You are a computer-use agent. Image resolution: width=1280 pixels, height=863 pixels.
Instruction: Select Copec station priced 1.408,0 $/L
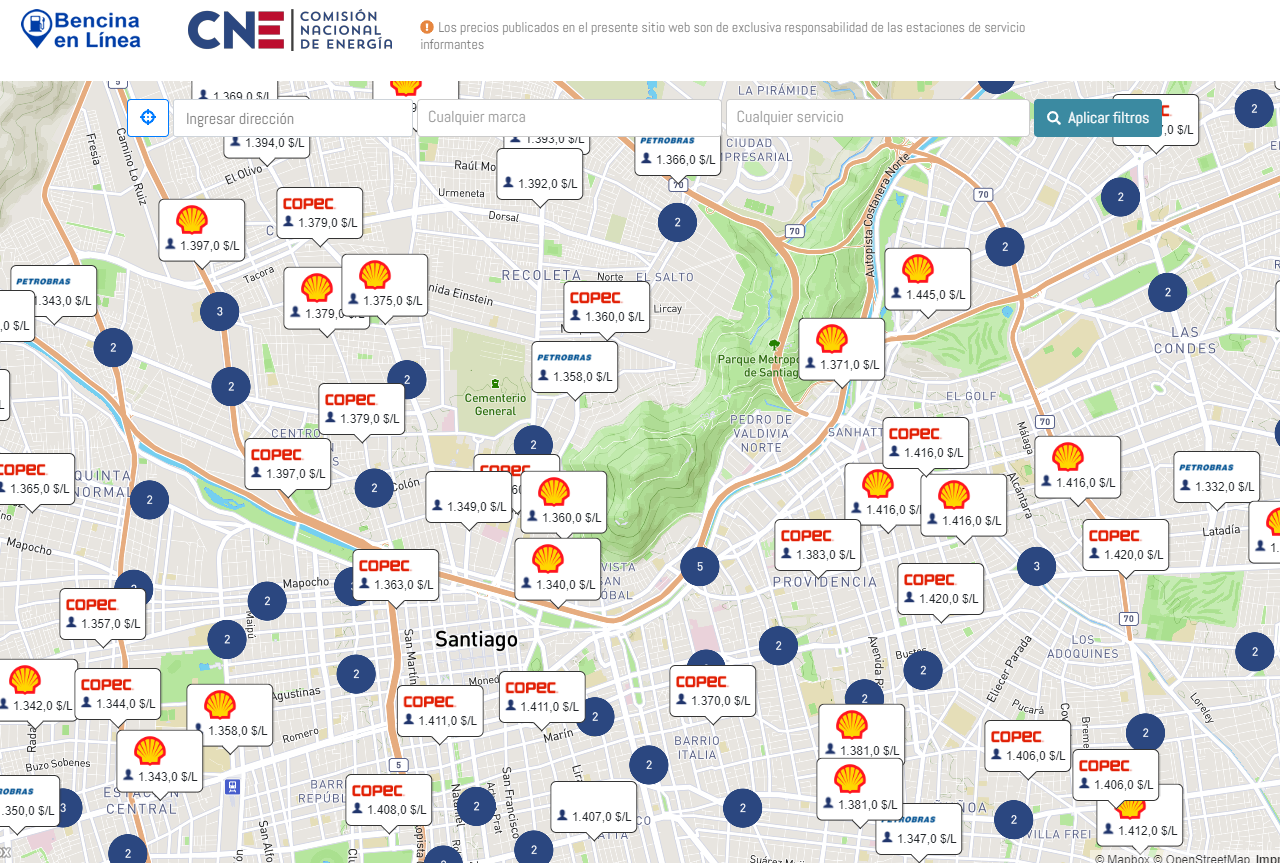pyautogui.click(x=389, y=800)
